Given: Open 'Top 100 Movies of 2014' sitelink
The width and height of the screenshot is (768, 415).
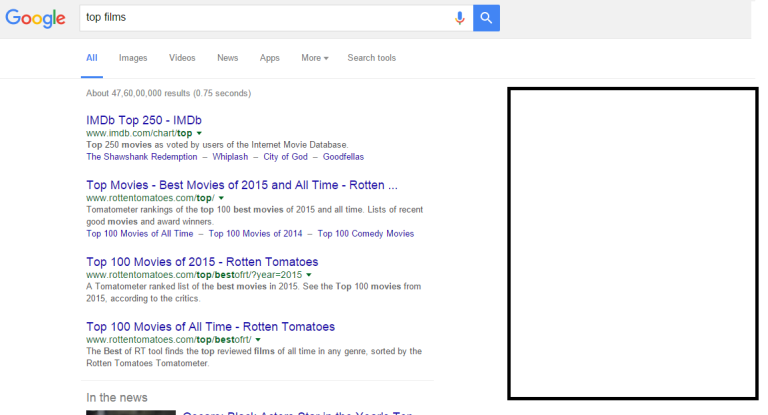Looking at the screenshot, I should [x=255, y=234].
